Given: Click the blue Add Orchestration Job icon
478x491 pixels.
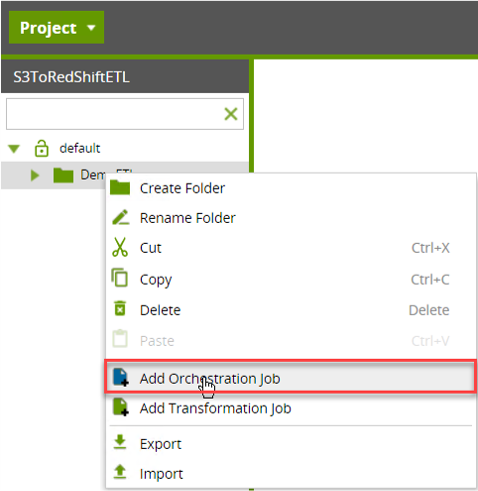Looking at the screenshot, I should point(121,377).
